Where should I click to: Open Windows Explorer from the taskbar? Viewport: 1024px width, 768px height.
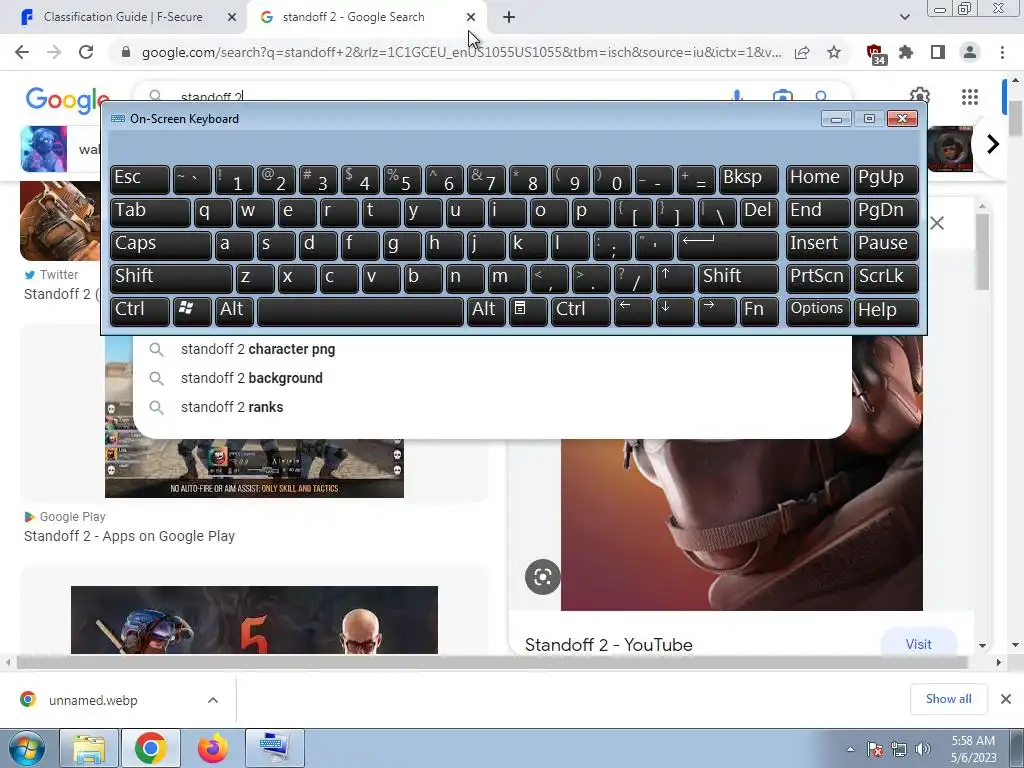pos(89,748)
